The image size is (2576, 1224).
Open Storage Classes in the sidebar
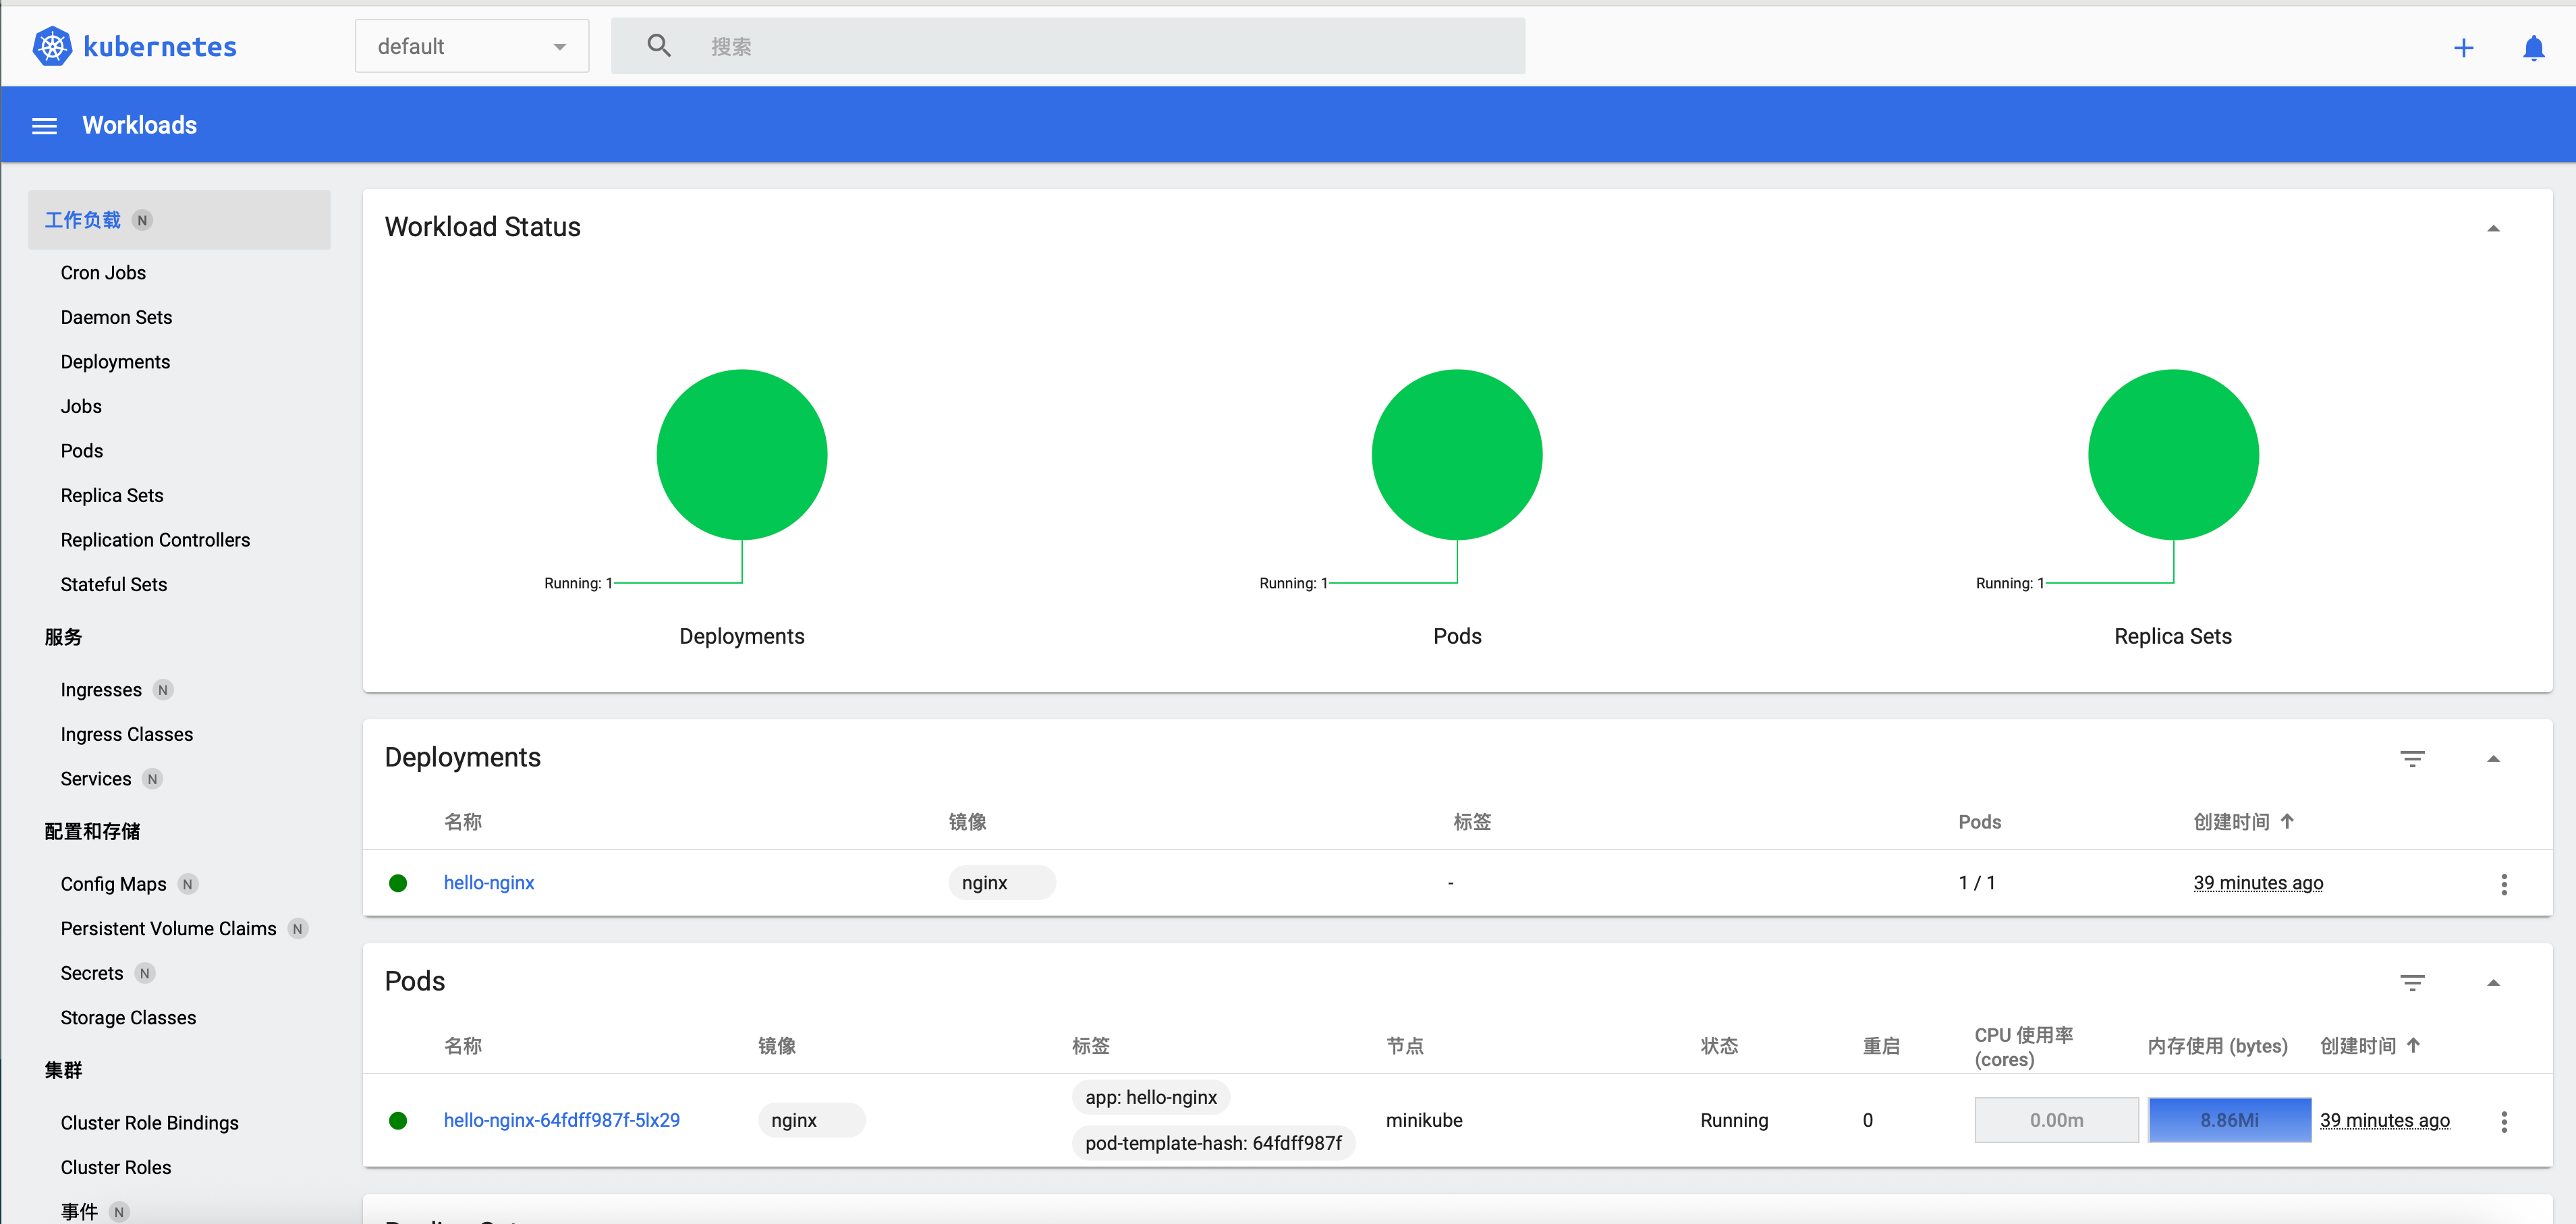tap(128, 1018)
